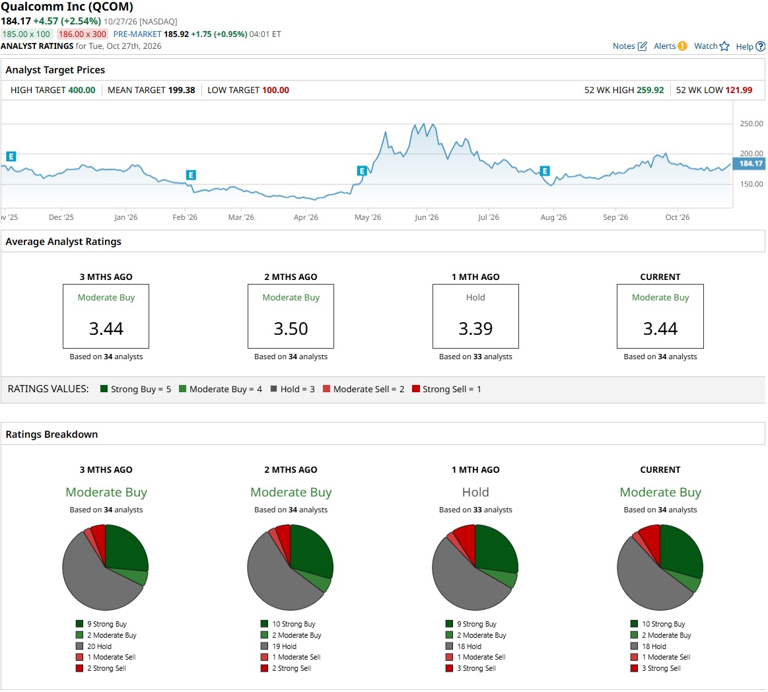Click the earnings marker near May '26
This screenshot has height=692, width=768.
(x=362, y=171)
